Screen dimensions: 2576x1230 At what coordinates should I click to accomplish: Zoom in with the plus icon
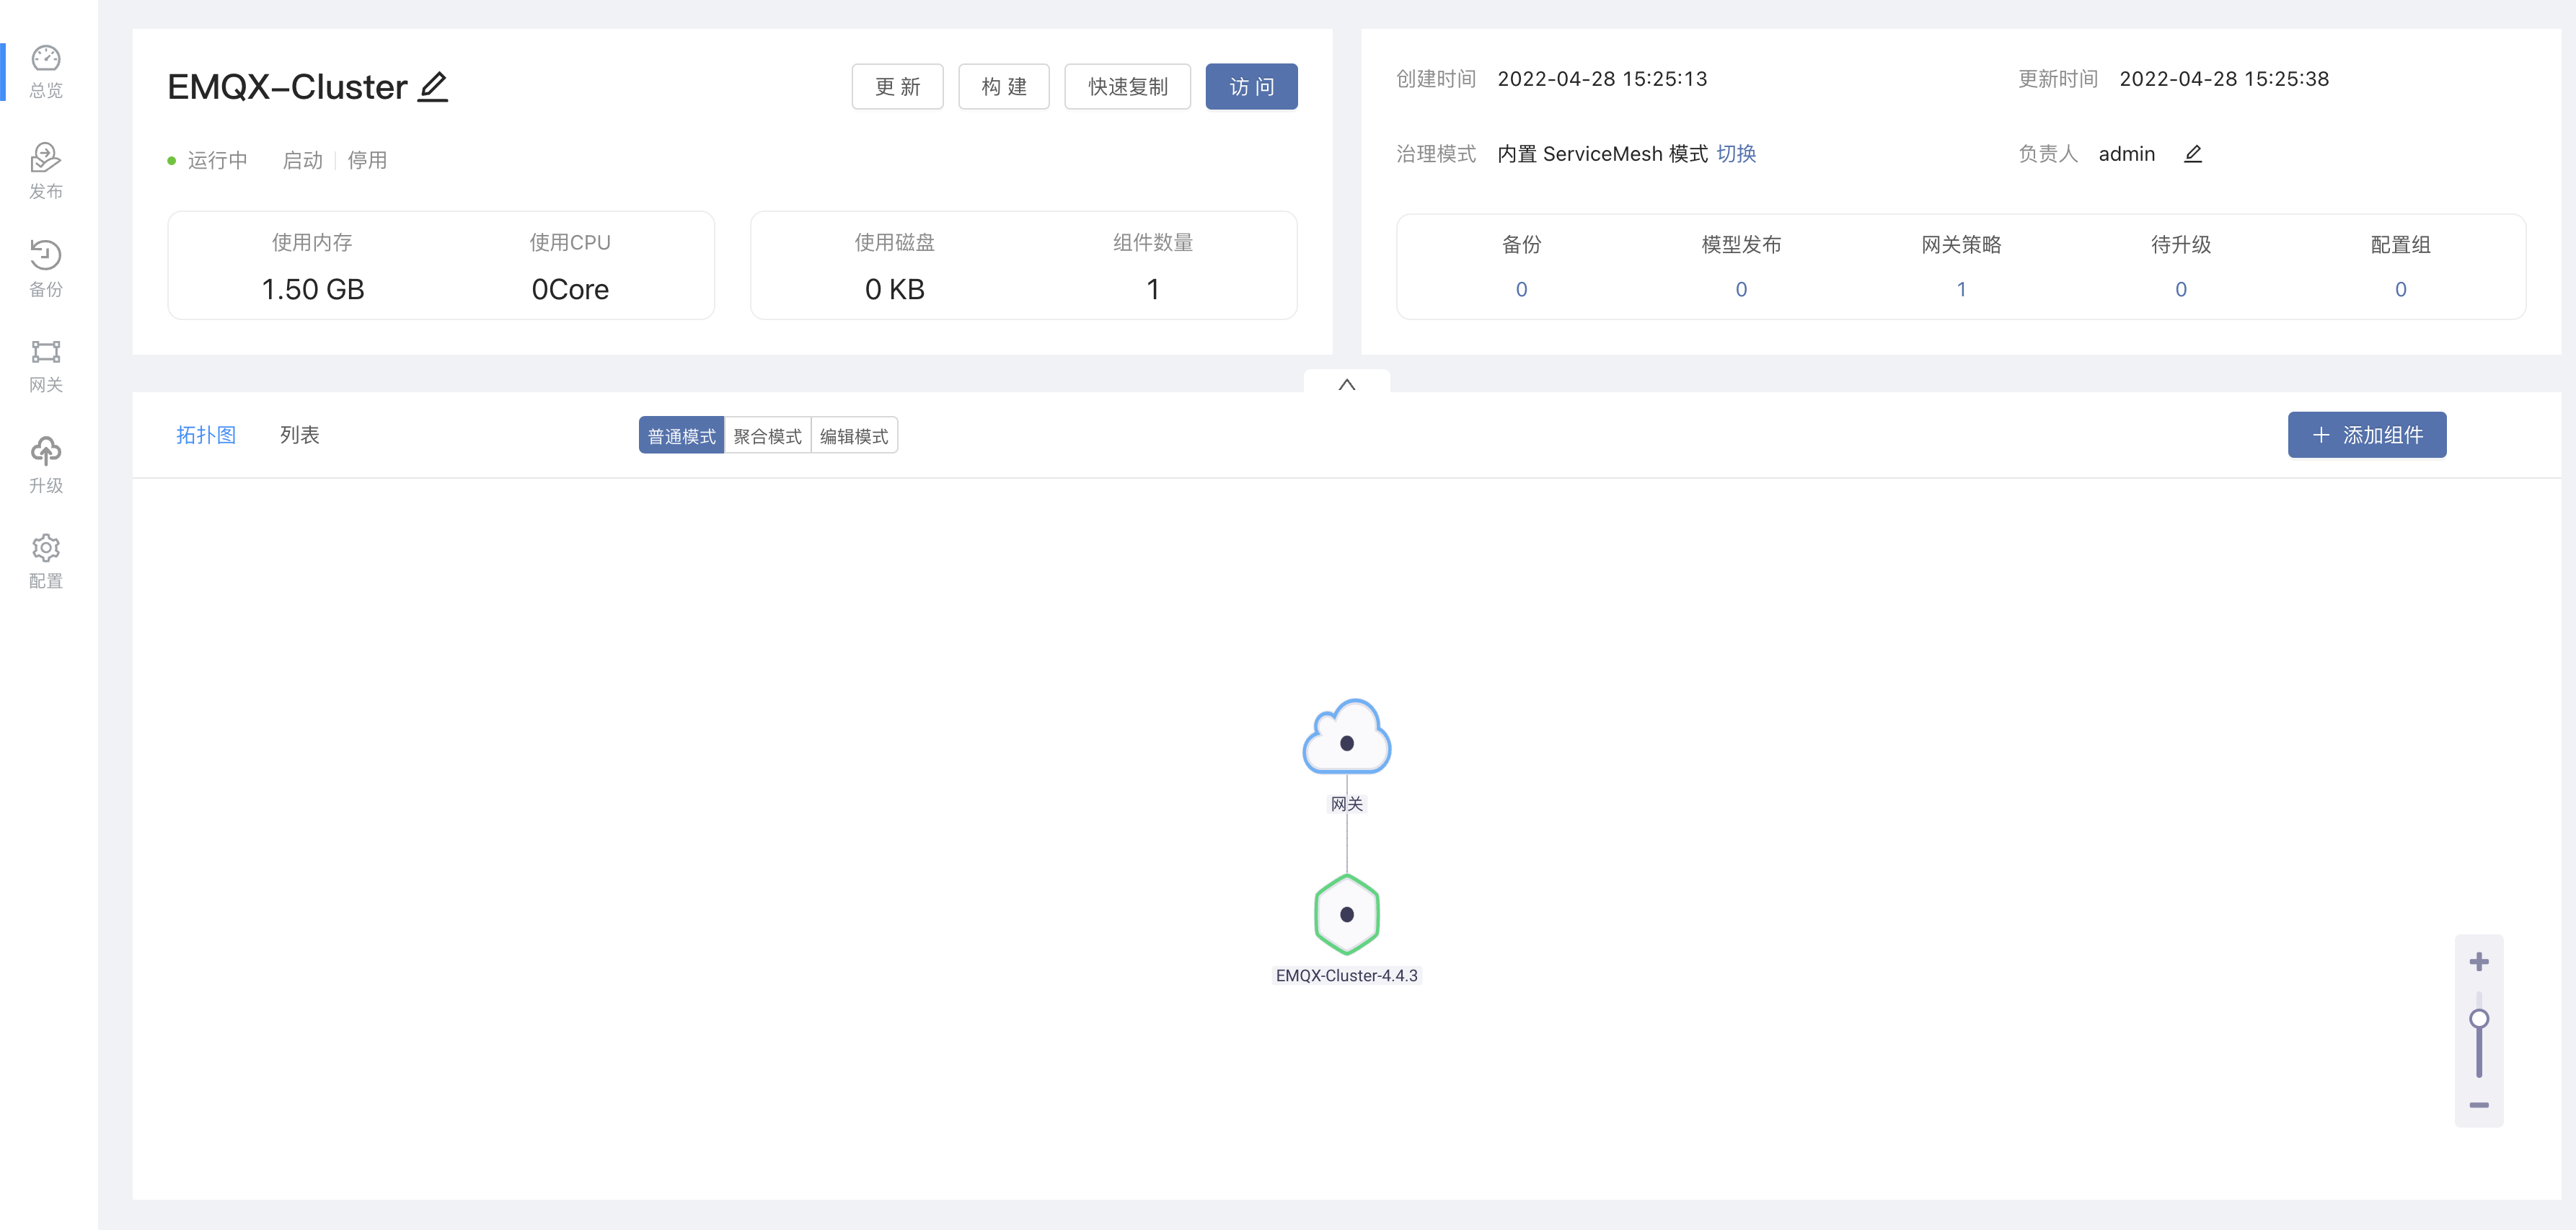point(2479,962)
